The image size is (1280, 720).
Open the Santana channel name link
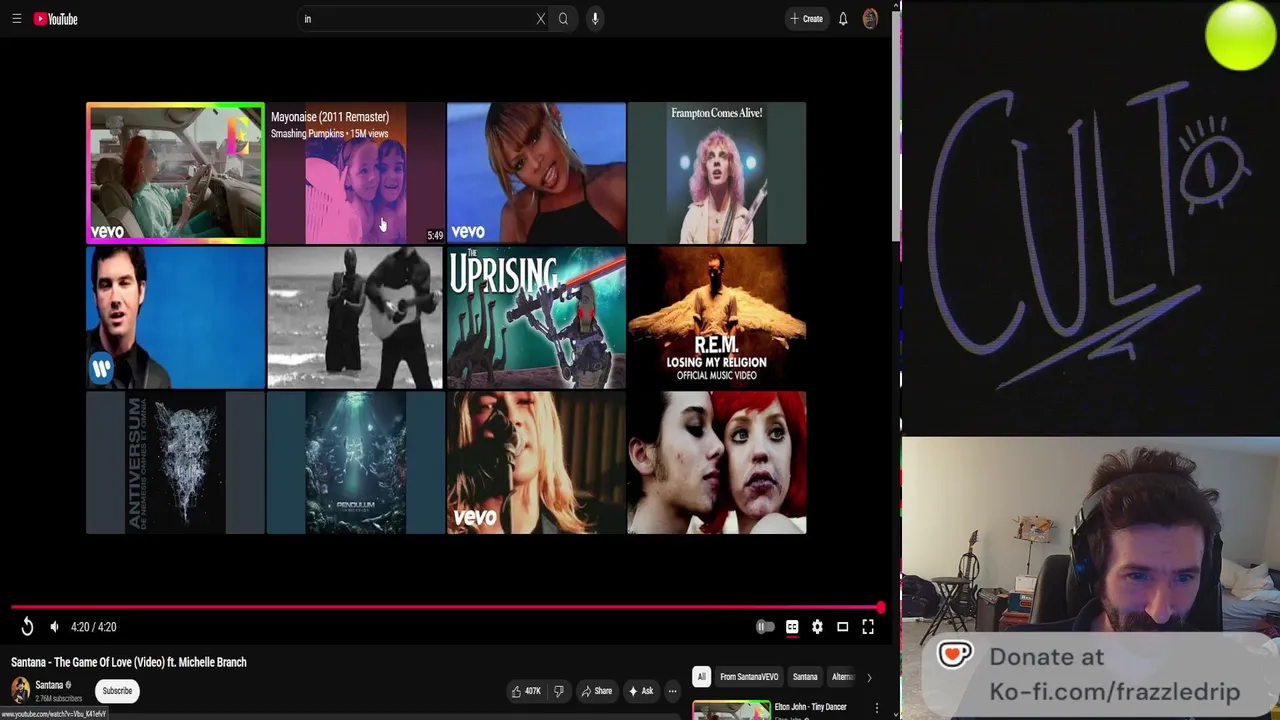pos(49,685)
